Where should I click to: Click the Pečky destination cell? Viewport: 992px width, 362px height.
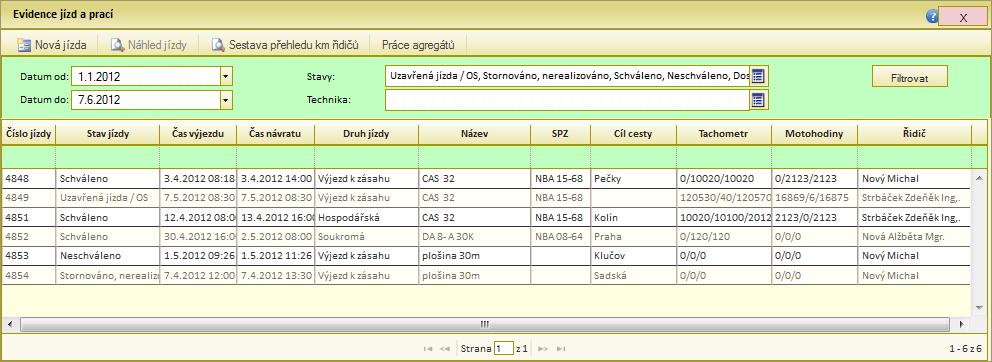coord(633,178)
